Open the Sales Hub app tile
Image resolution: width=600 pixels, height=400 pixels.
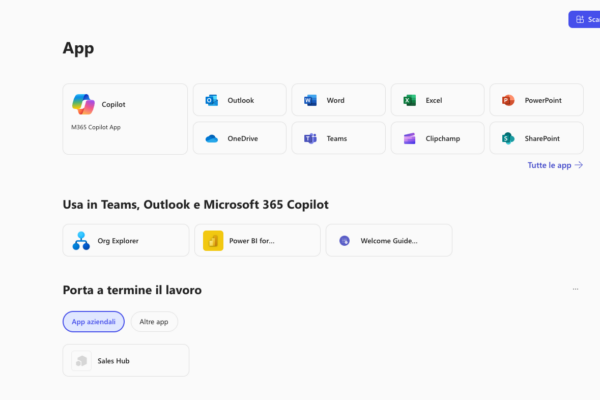click(x=125, y=360)
